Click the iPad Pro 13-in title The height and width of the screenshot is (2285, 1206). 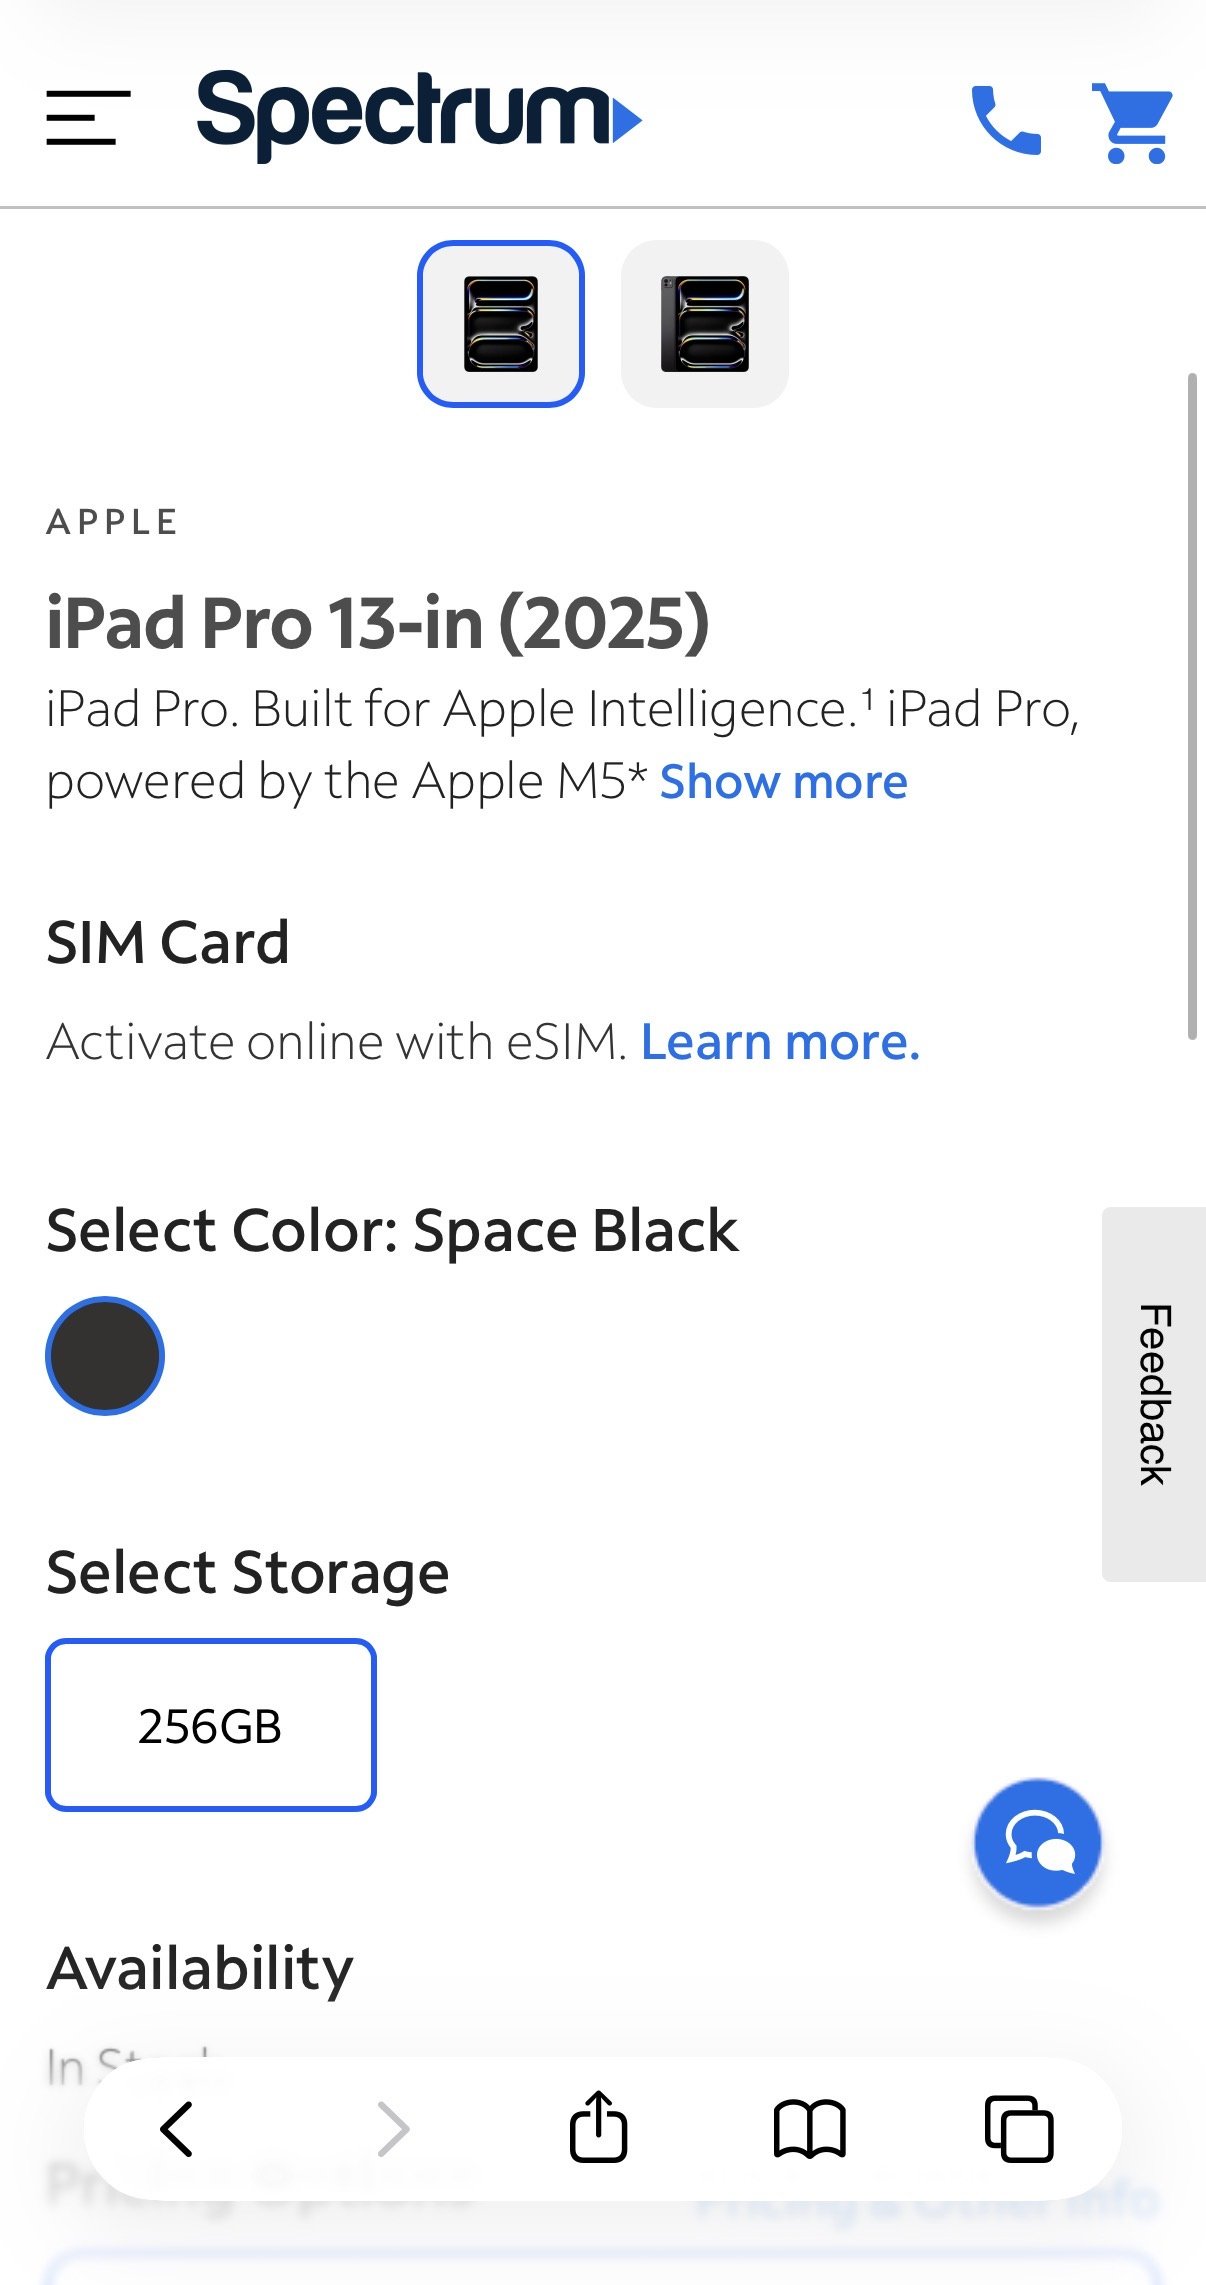point(377,623)
